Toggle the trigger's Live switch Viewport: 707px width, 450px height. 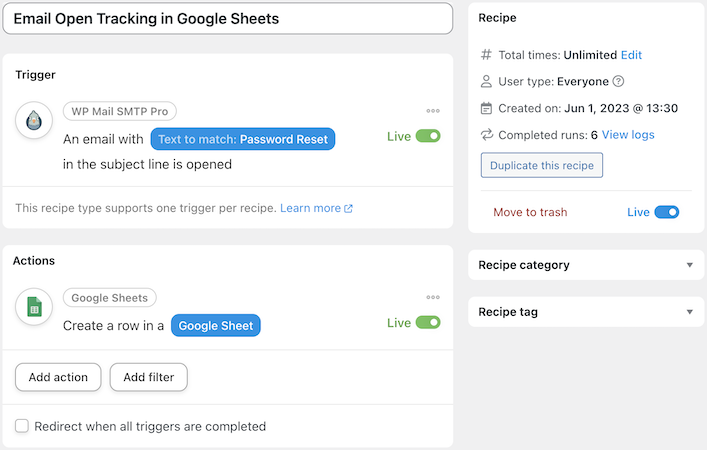pyautogui.click(x=428, y=136)
